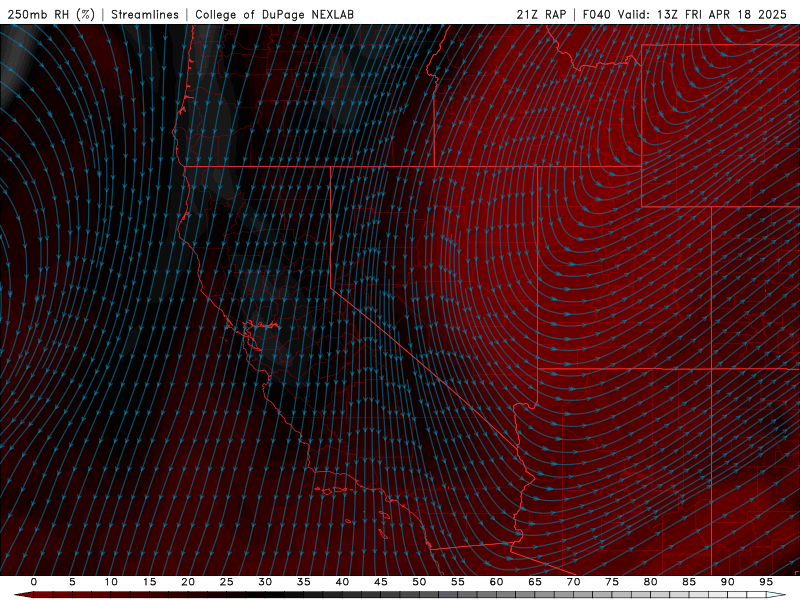The width and height of the screenshot is (800, 600).
Task: Click the colorbar tick label "95"
Action: coord(766,582)
